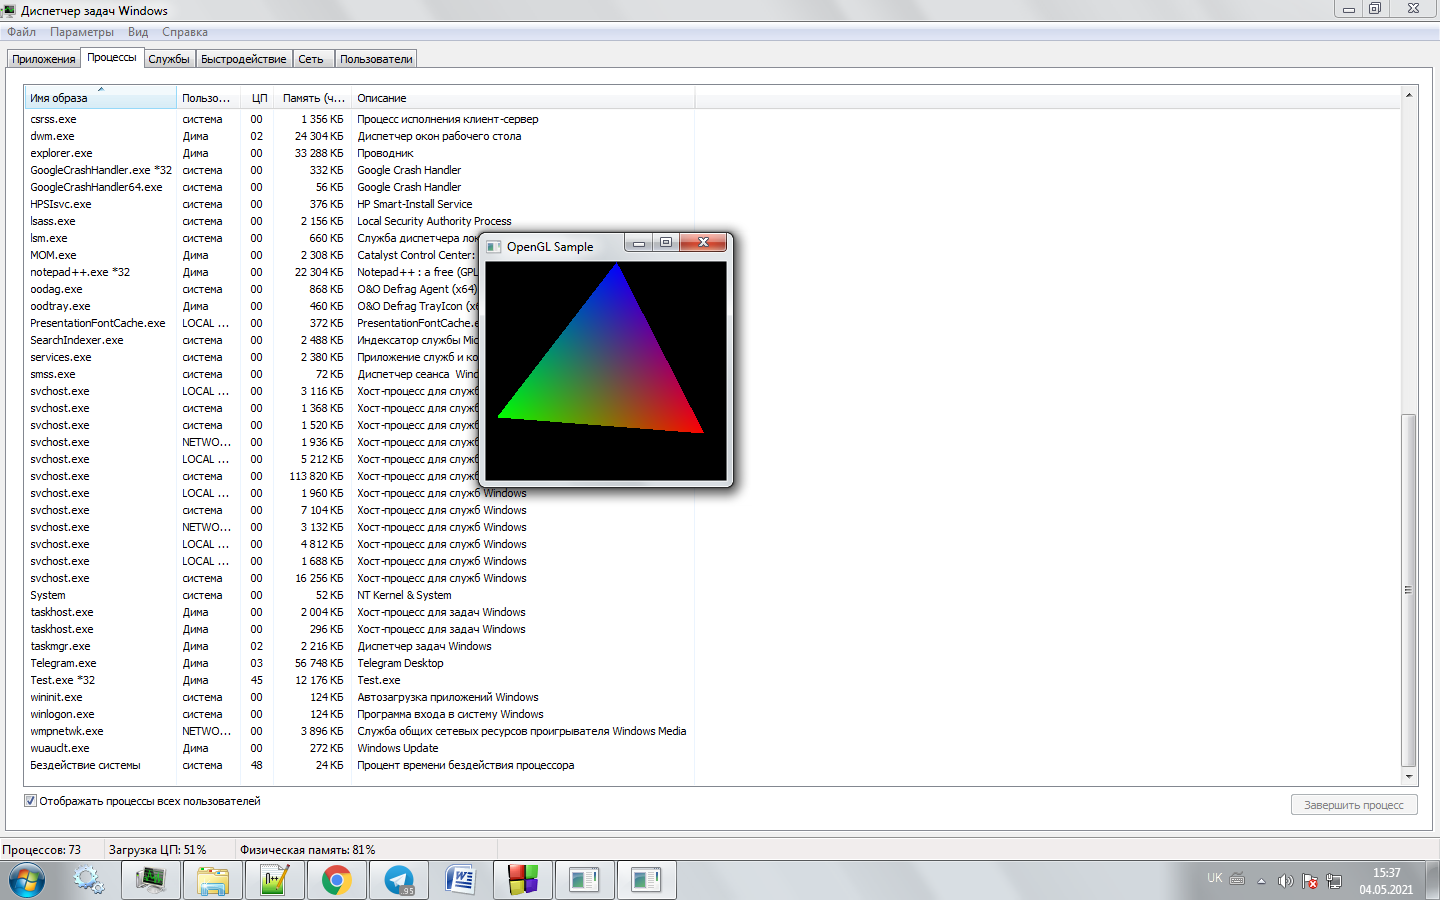This screenshot has height=900, width=1440.
Task: Click the Show Desktop strip beside the clock
Action: (x=1433, y=880)
